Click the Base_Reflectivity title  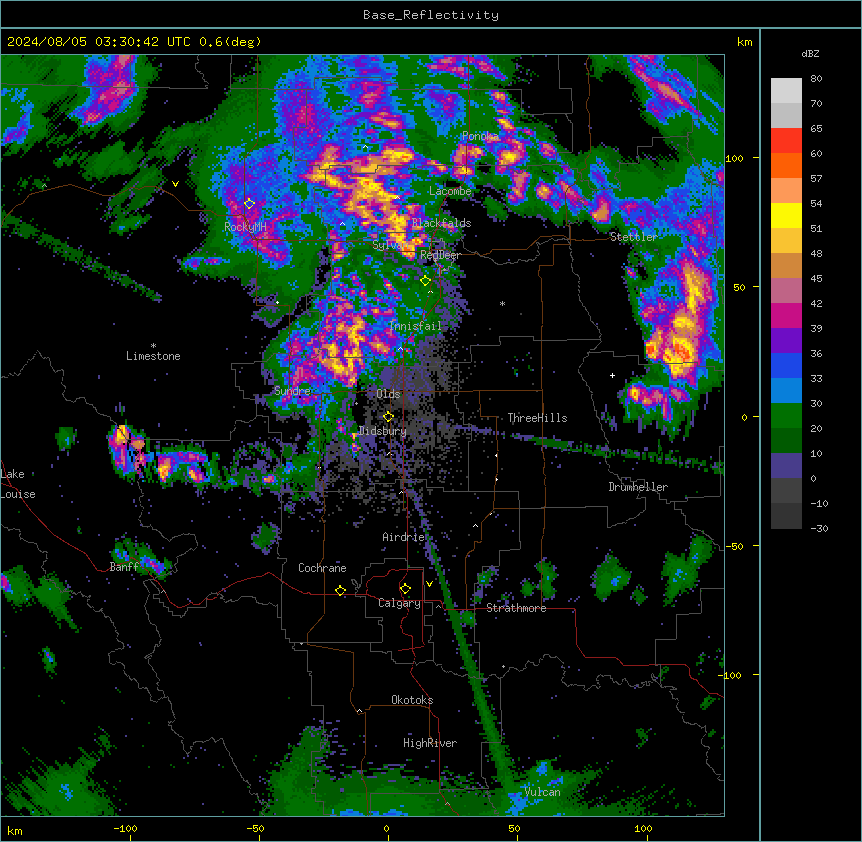(431, 15)
